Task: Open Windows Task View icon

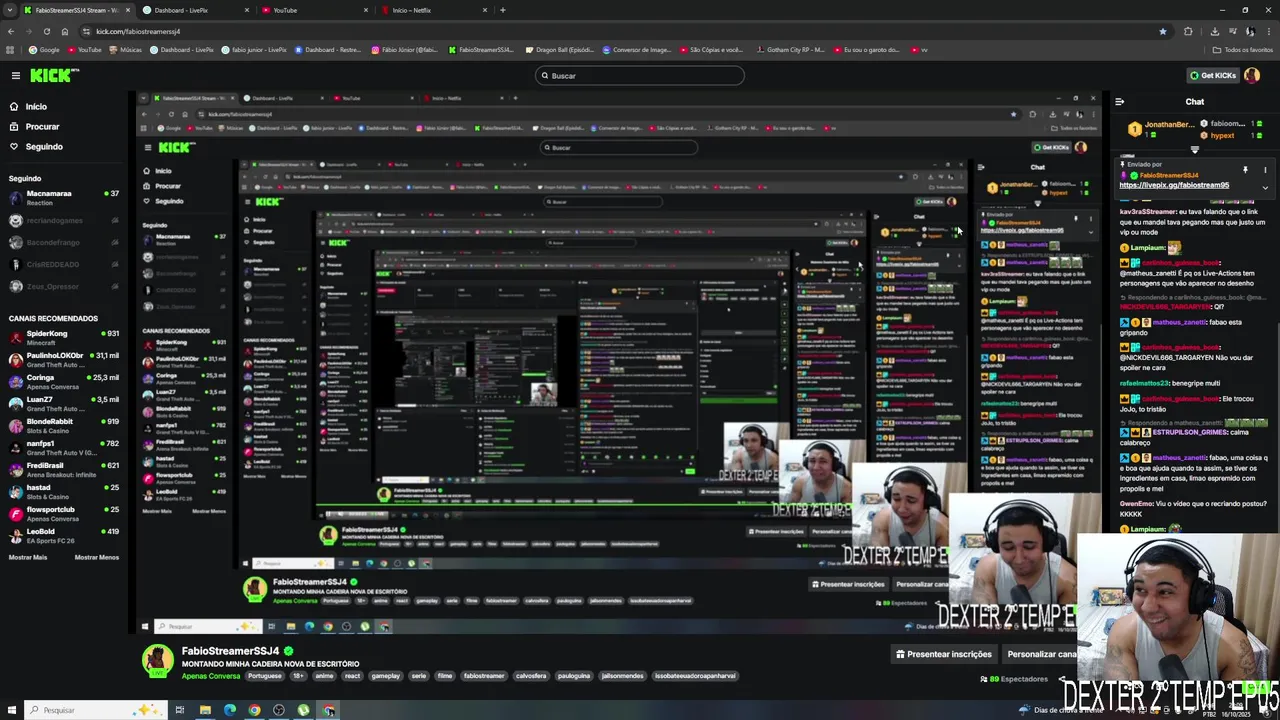Action: 180,710
